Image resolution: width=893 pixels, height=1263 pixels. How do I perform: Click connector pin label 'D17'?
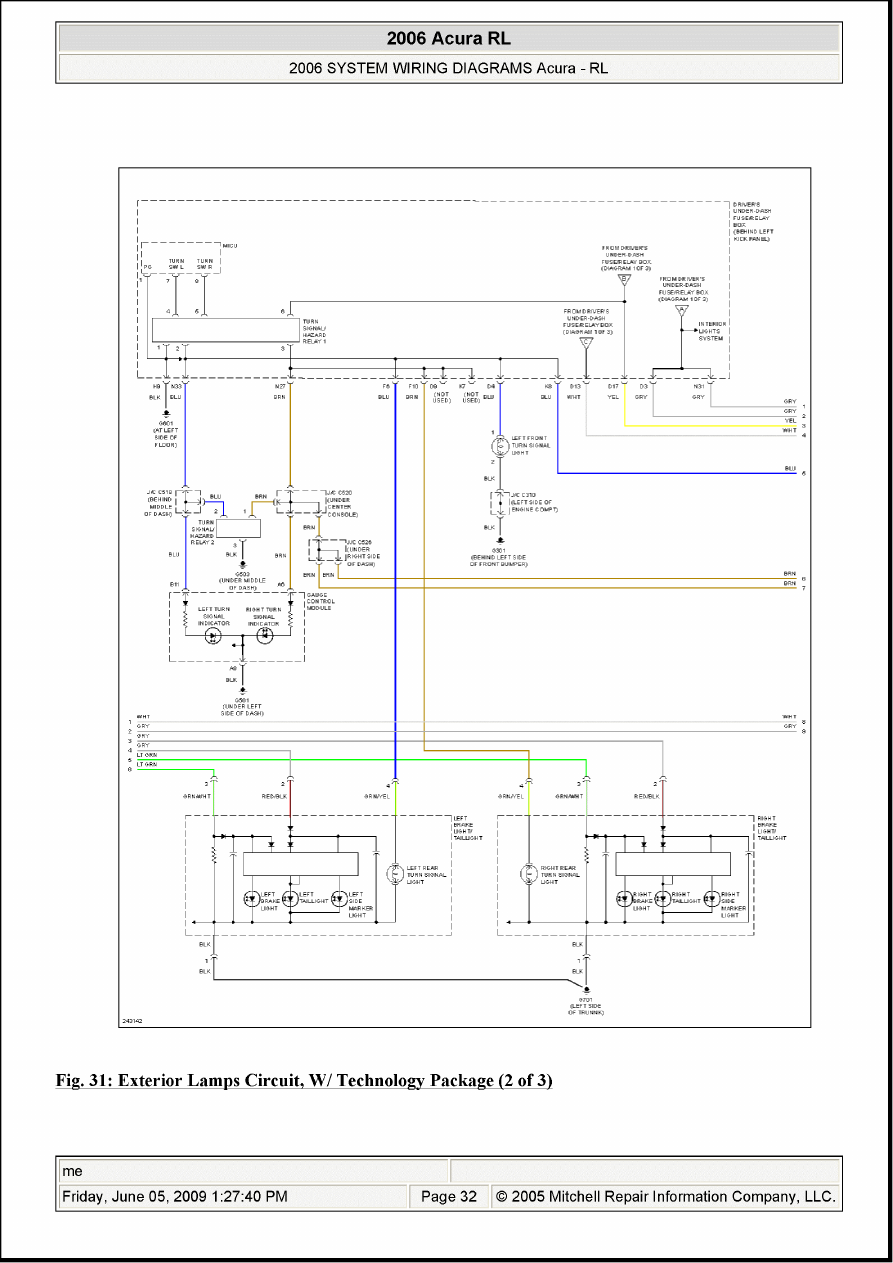pyautogui.click(x=613, y=385)
